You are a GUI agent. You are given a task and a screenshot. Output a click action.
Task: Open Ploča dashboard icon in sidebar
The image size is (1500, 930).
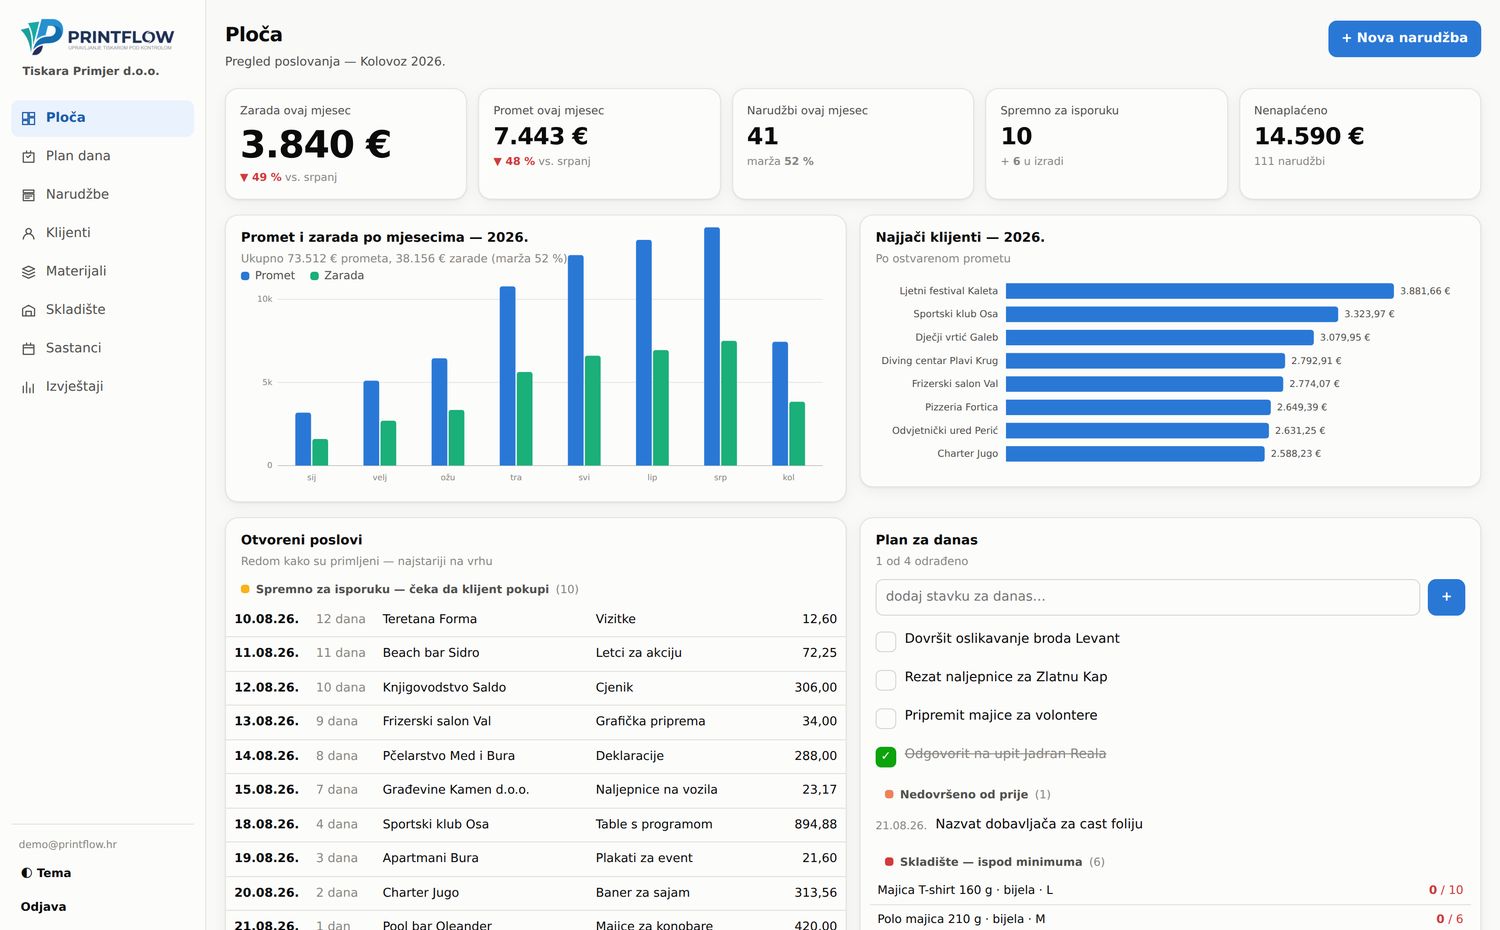(28, 118)
